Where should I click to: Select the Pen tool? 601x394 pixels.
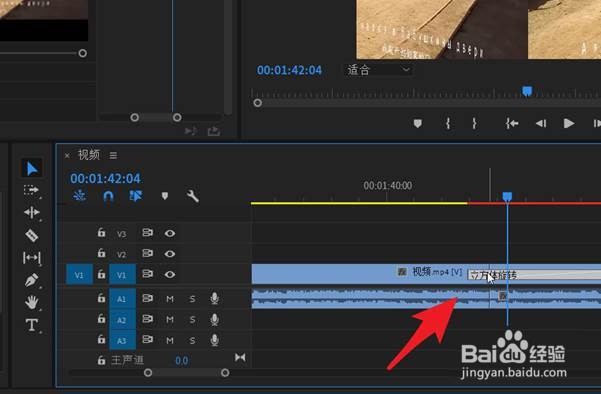point(31,280)
